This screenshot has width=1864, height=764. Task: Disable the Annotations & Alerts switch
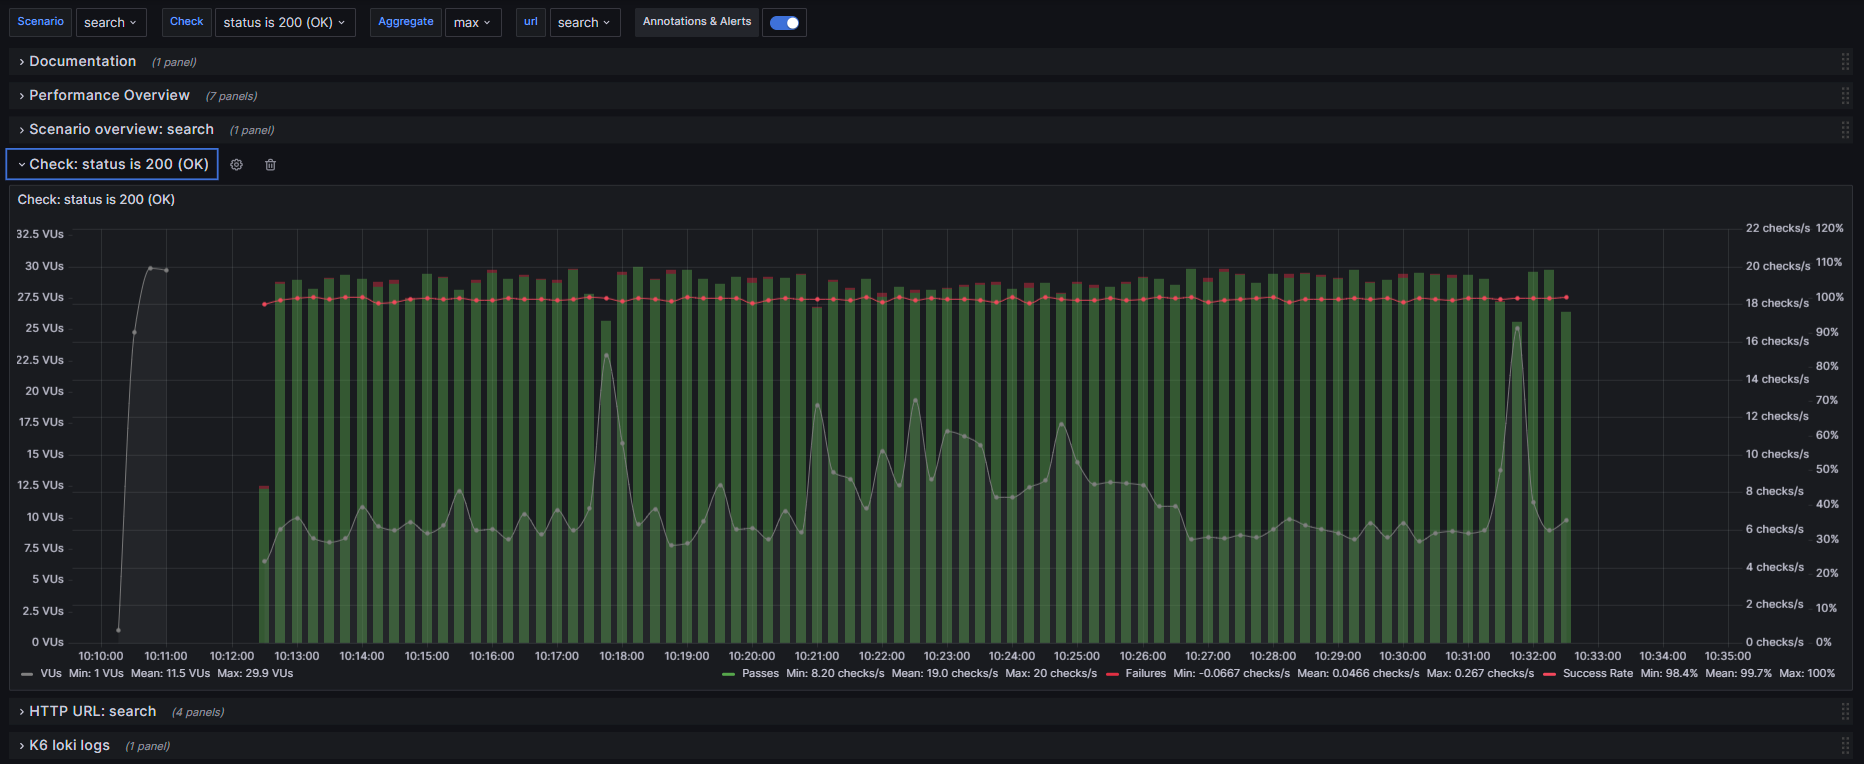[x=784, y=23]
